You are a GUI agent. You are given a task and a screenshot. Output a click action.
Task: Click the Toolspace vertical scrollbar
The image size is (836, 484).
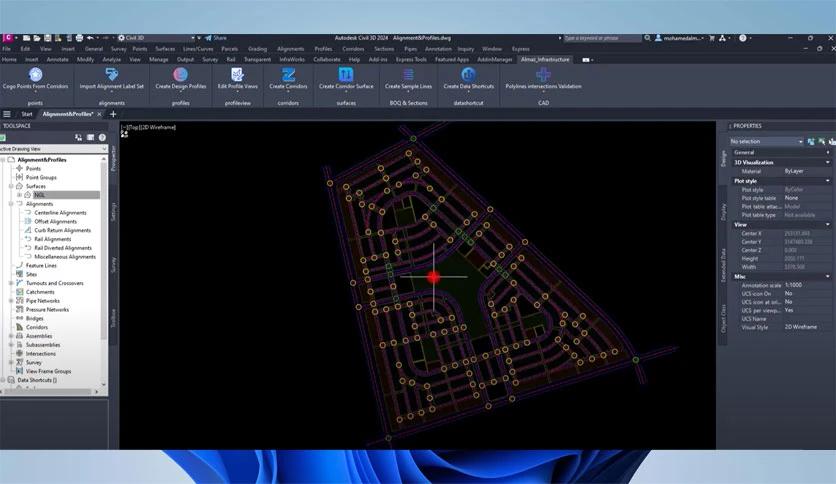click(x=104, y=272)
